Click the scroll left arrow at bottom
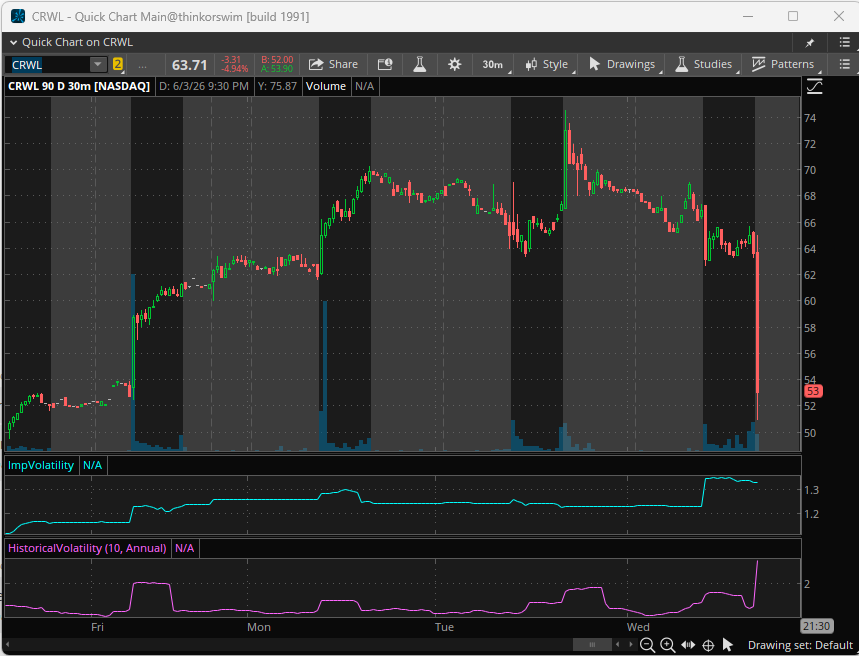The height and width of the screenshot is (656, 859). point(618,645)
